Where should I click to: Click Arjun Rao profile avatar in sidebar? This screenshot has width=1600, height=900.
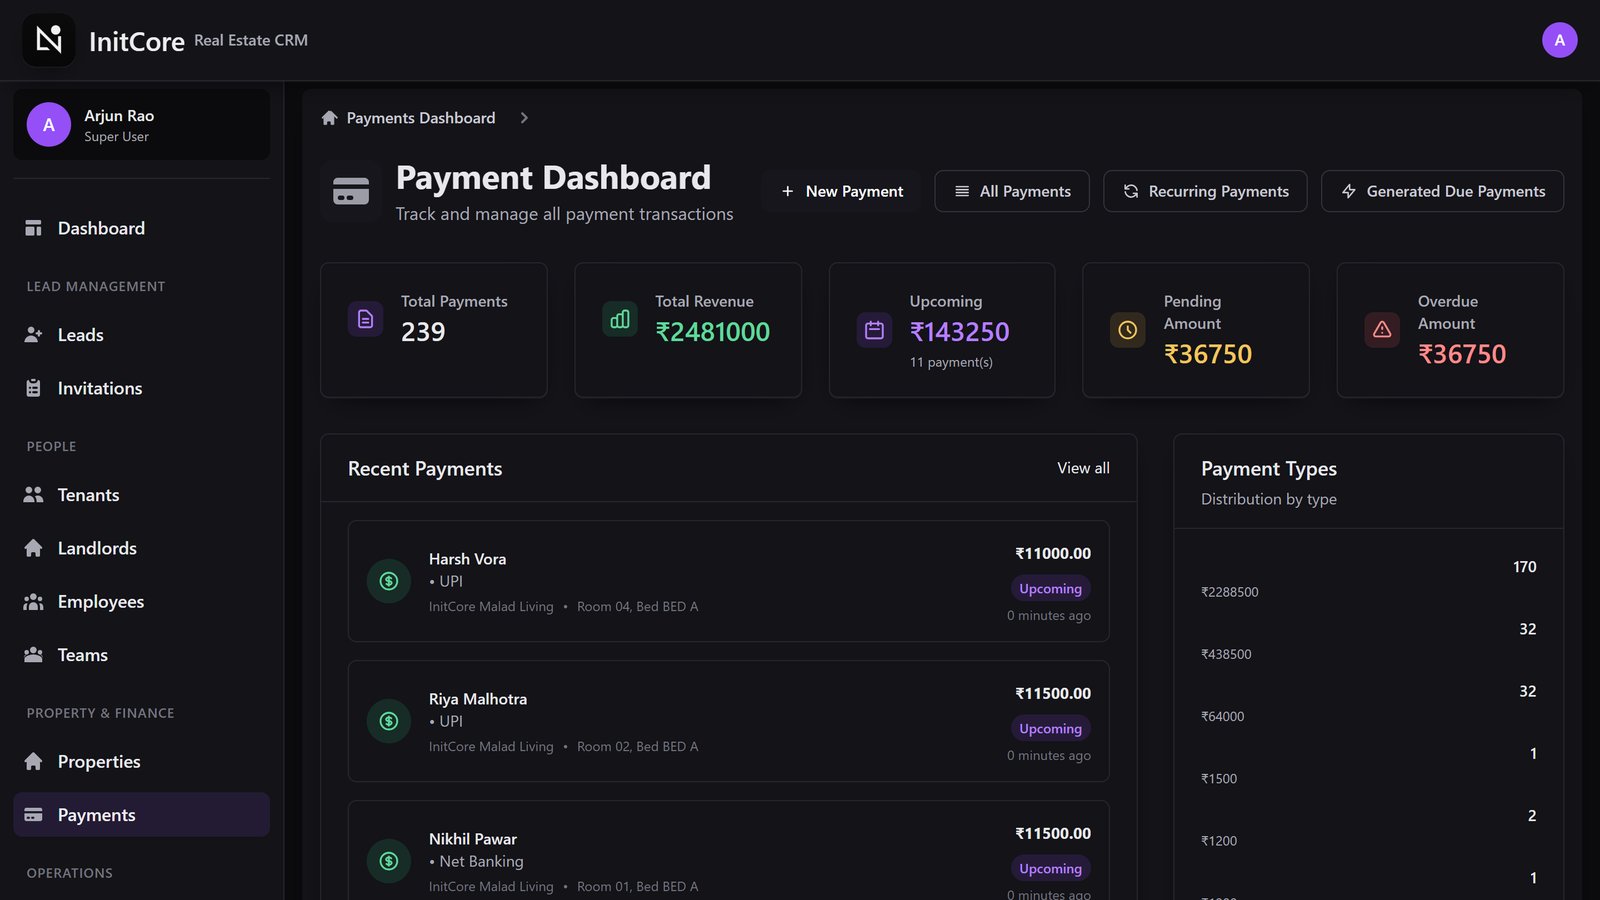[49, 125]
